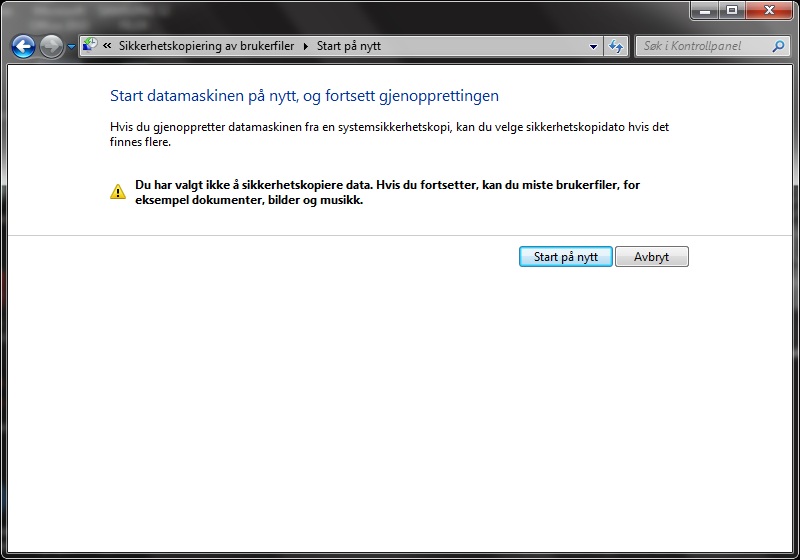The width and height of the screenshot is (800, 560).
Task: Minimize the window
Action: 705,10
